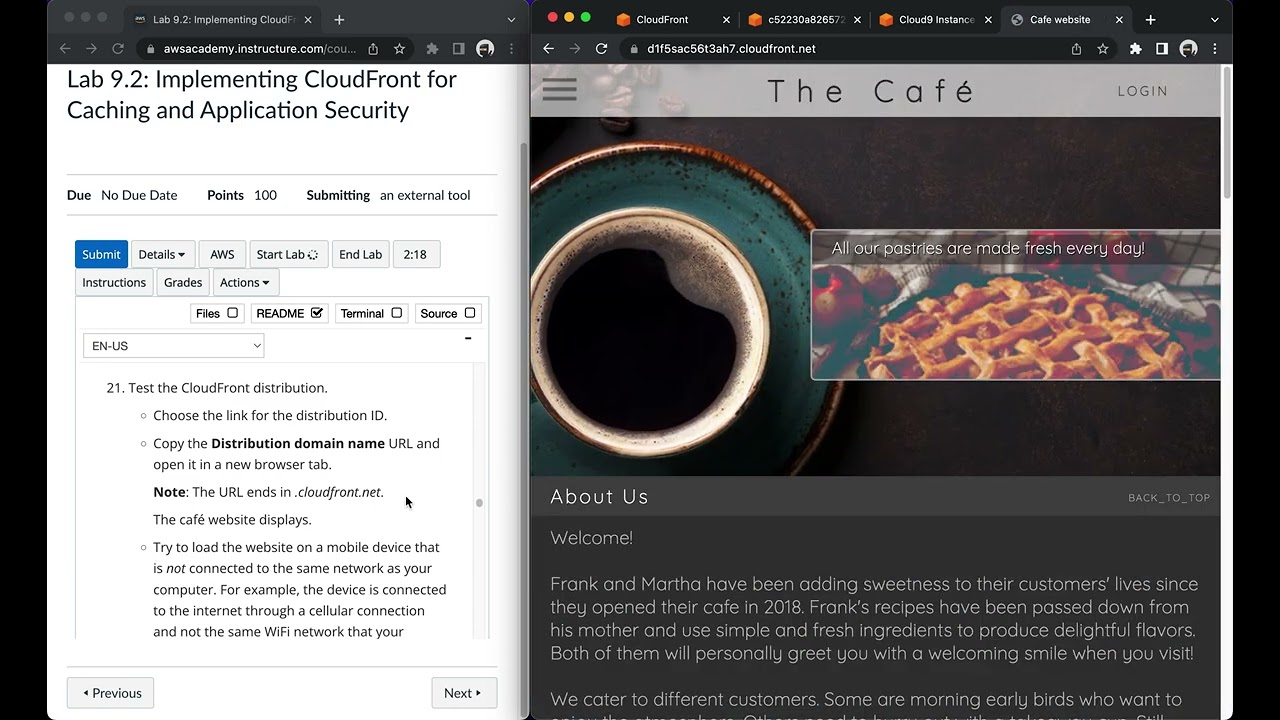This screenshot has height=720, width=1280.
Task: Enable the Files checkbox
Action: [x=232, y=313]
